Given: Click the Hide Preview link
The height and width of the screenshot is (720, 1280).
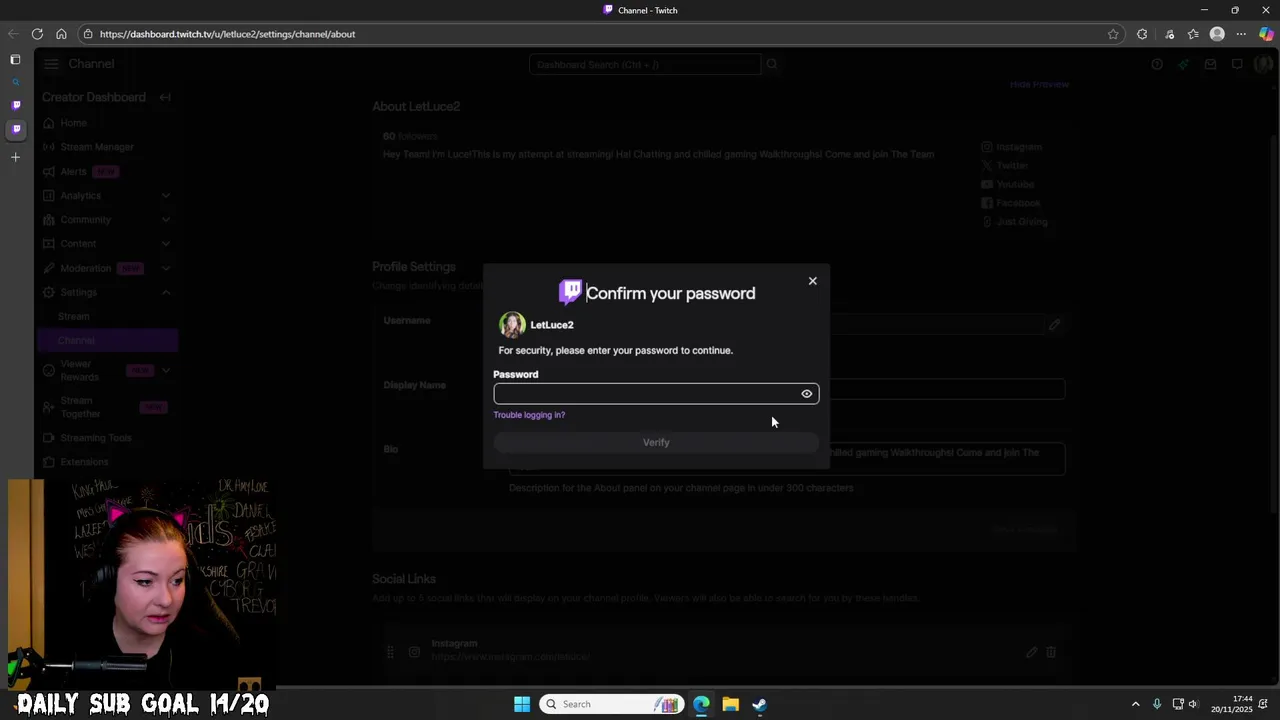Looking at the screenshot, I should (x=1039, y=84).
